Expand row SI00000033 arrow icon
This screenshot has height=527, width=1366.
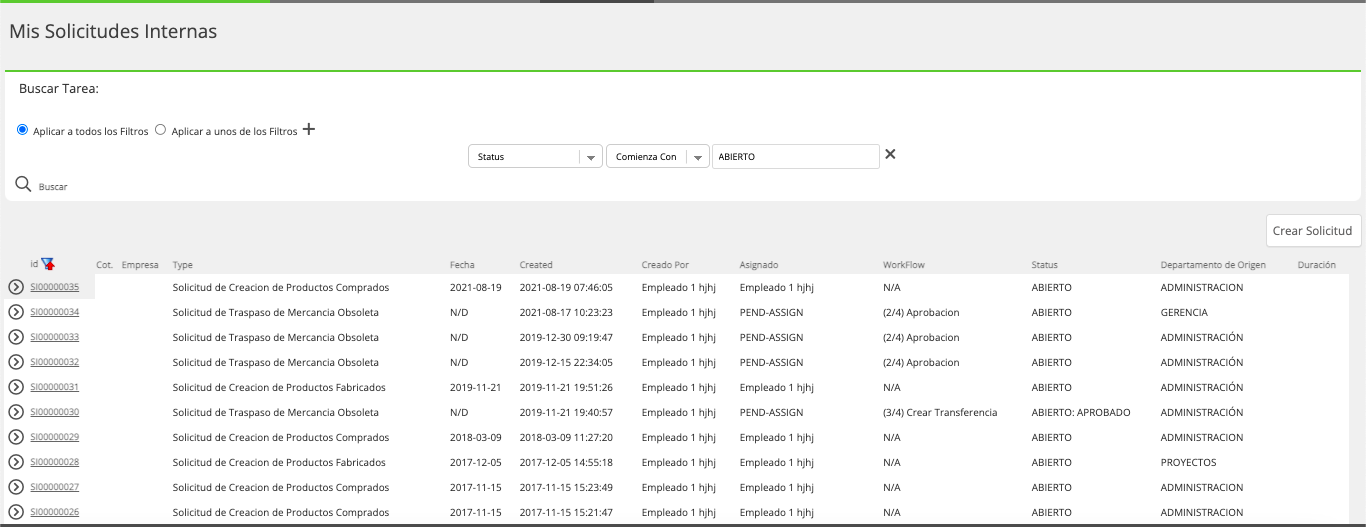point(16,337)
